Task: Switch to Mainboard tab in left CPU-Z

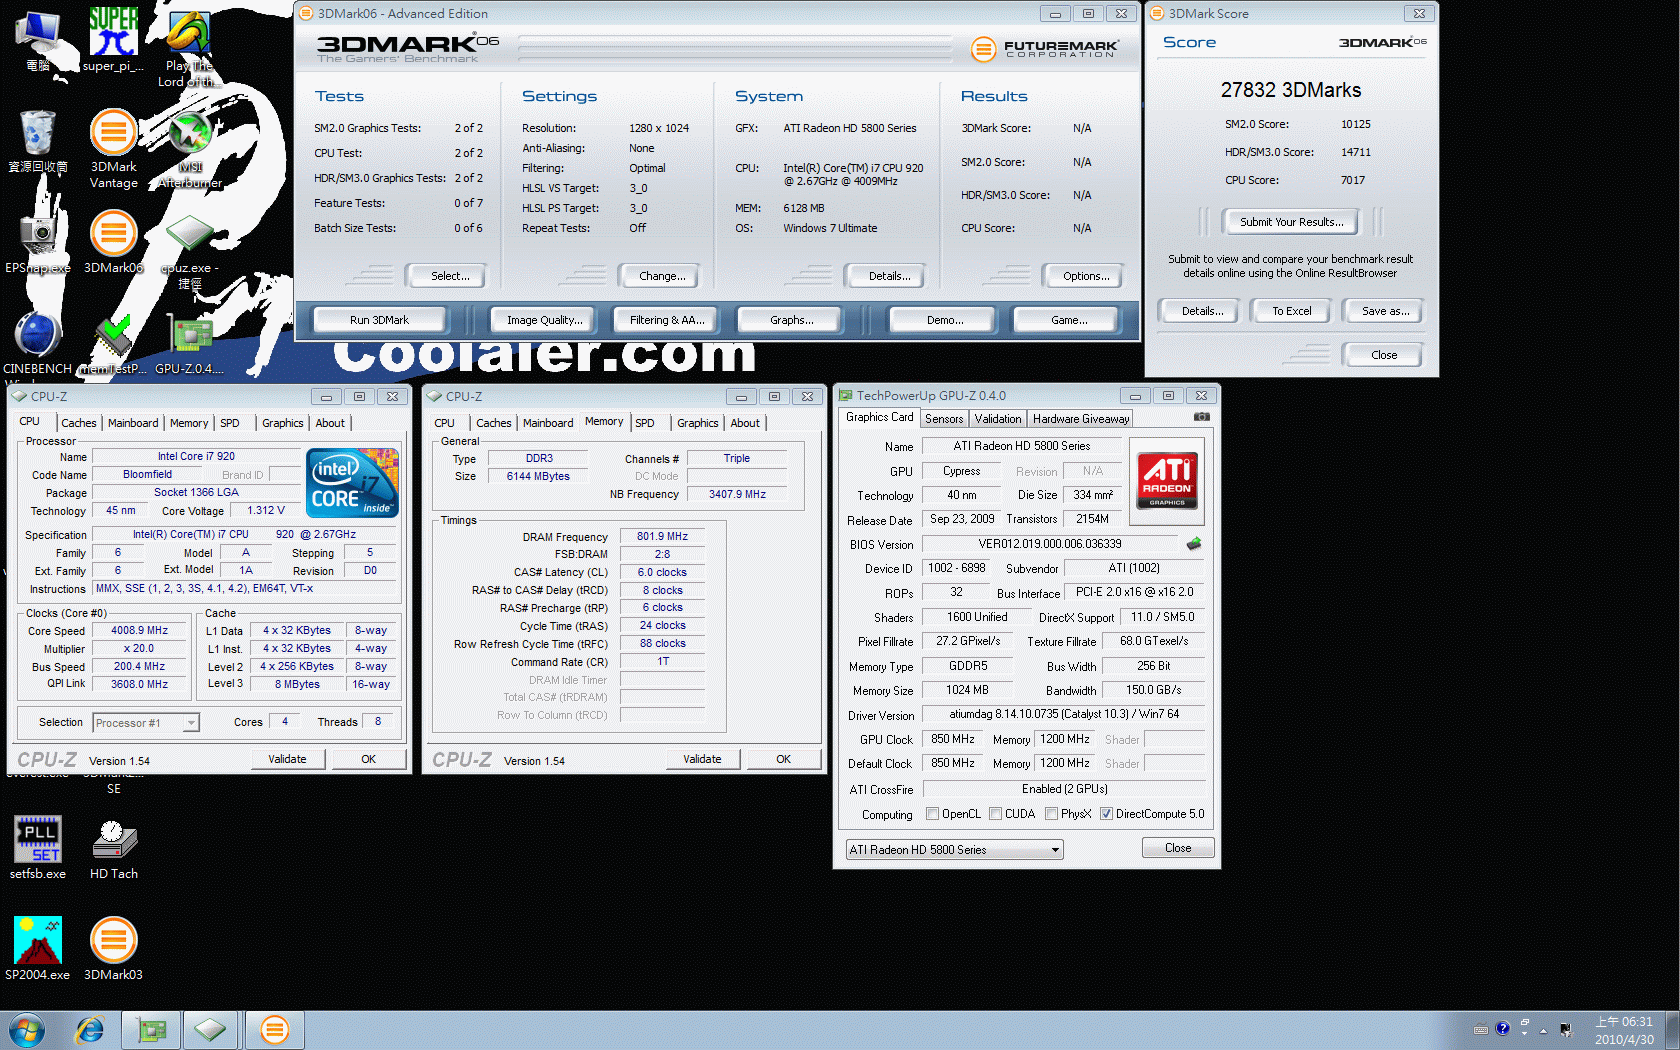Action: (x=133, y=423)
